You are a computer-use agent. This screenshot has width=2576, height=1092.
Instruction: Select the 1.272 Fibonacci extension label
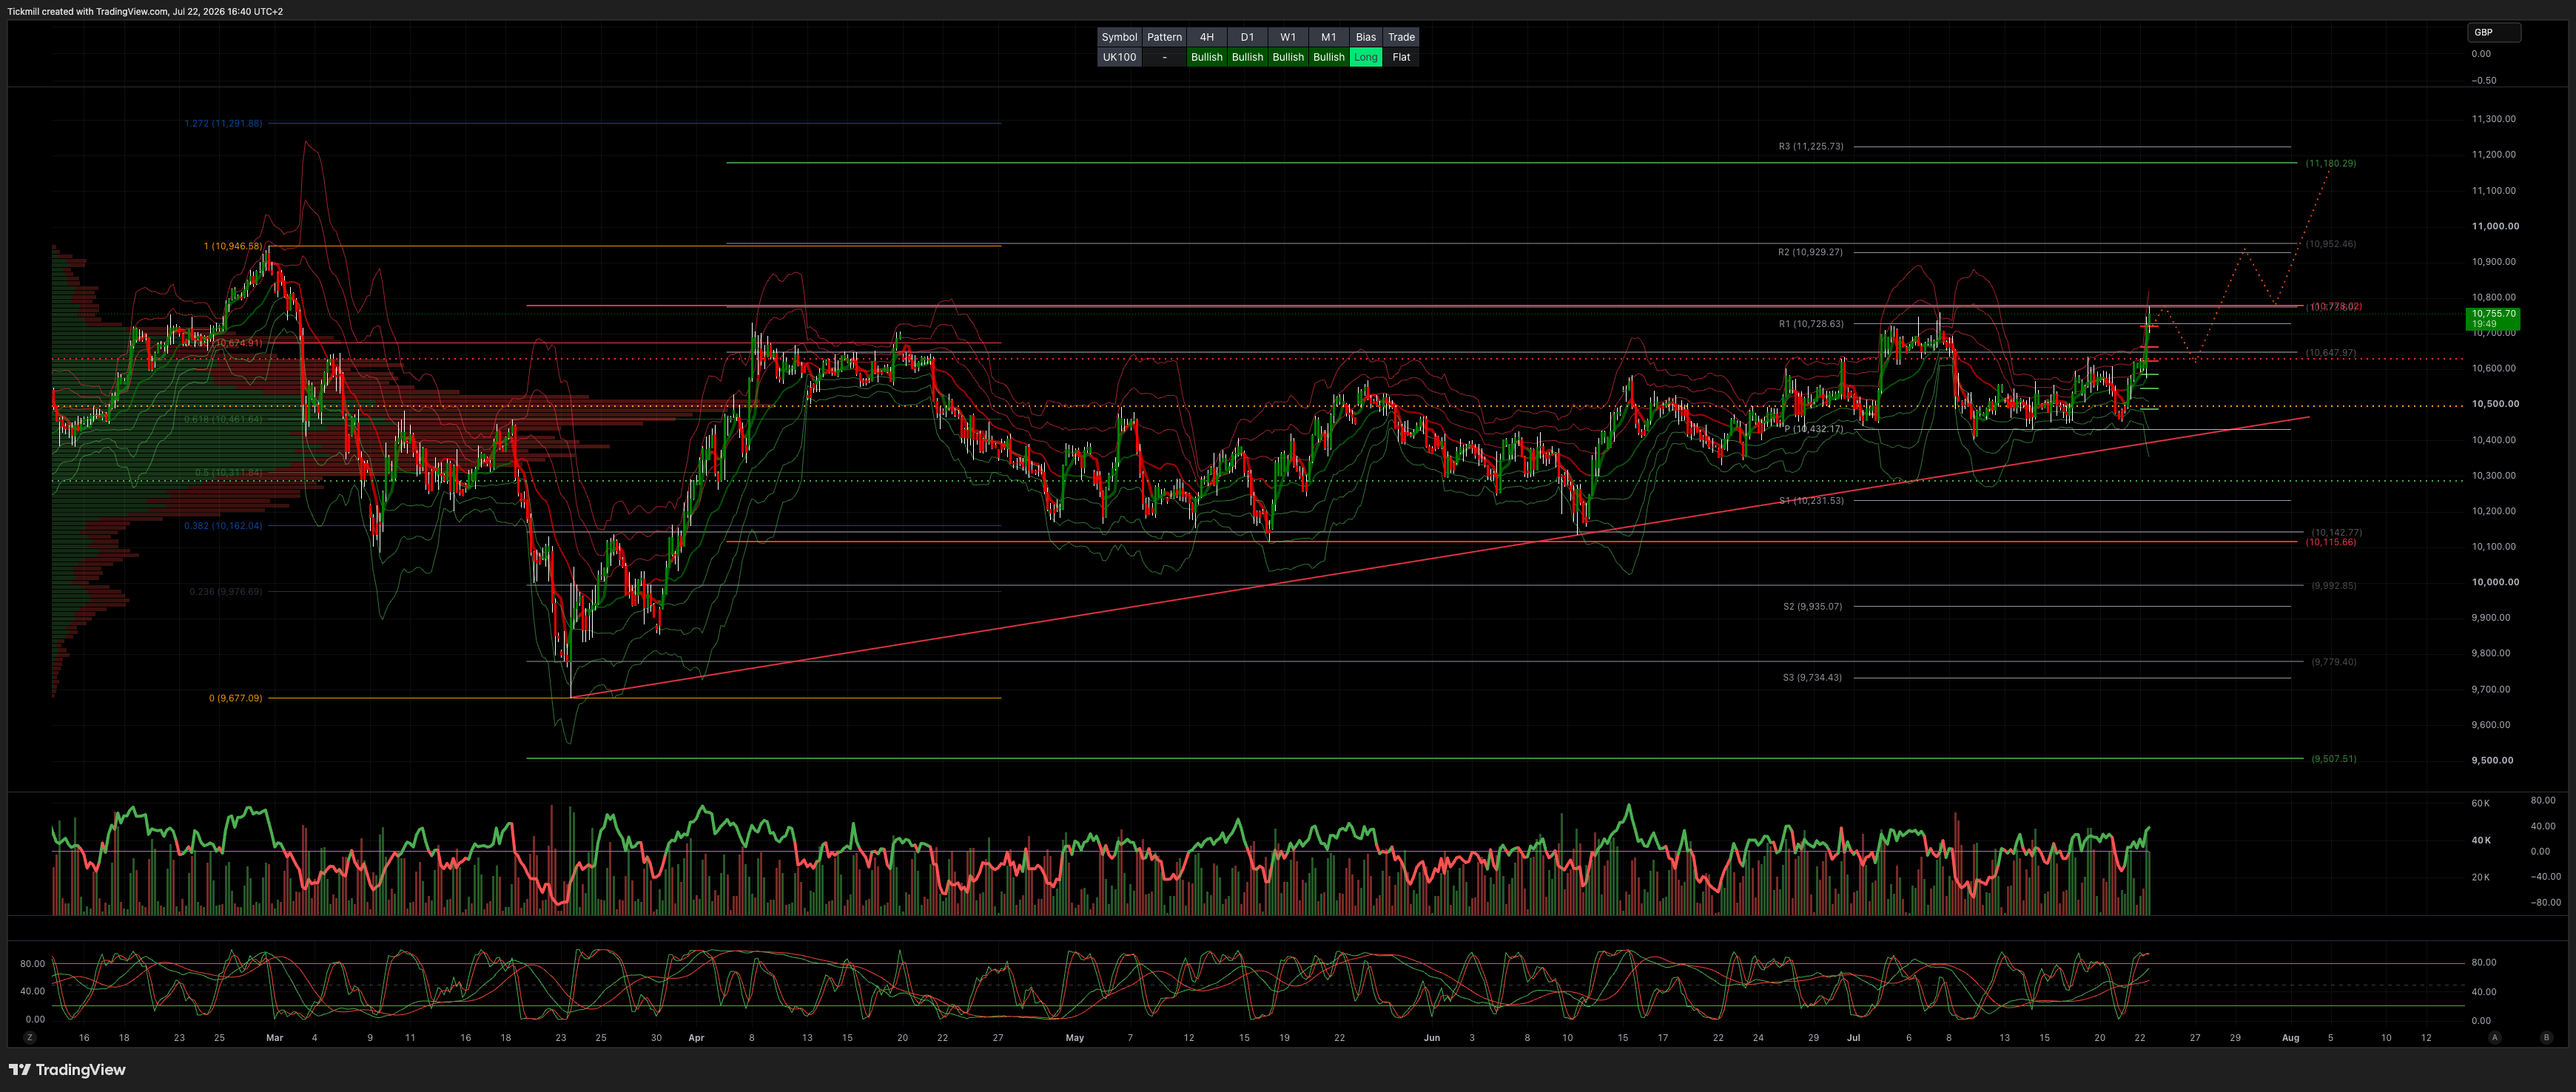(223, 123)
